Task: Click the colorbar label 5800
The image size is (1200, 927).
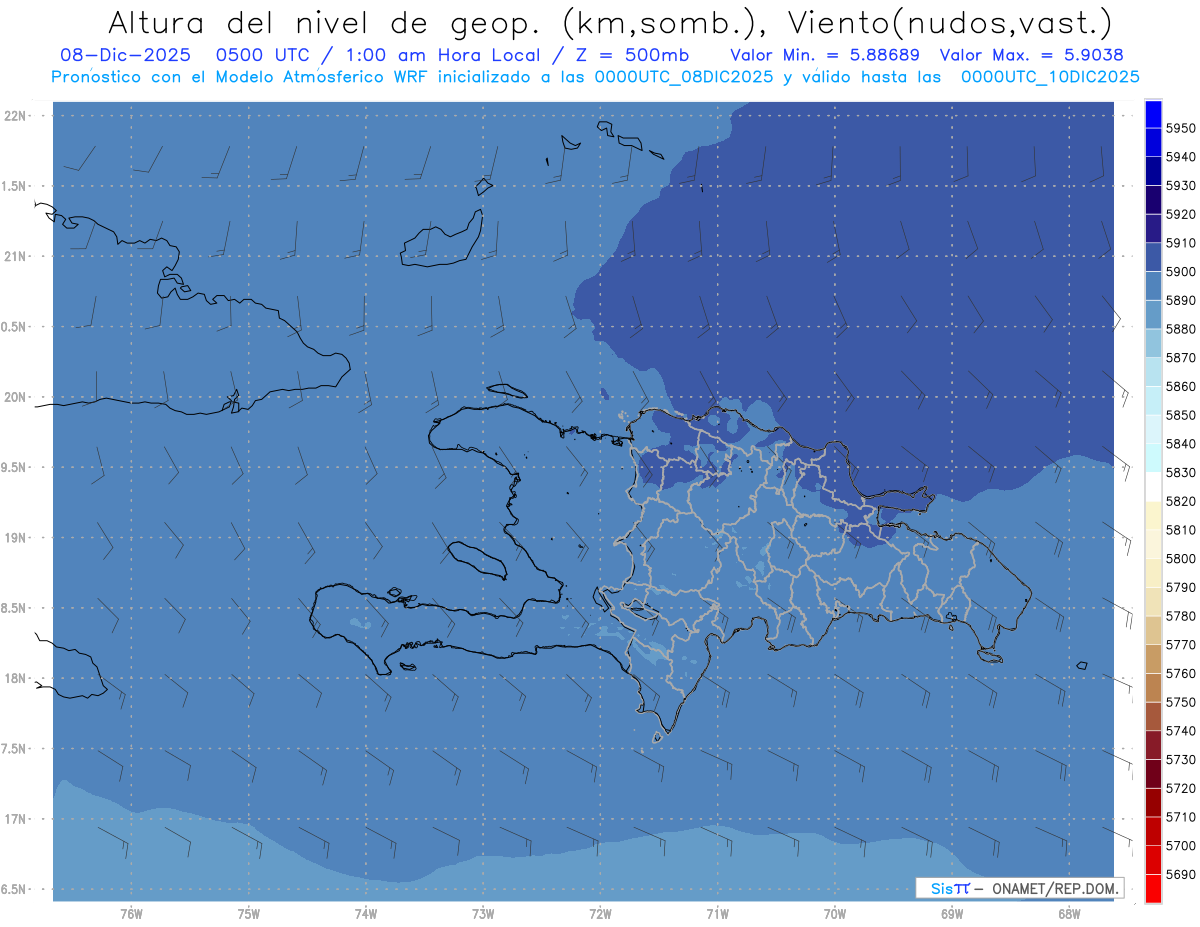Action: [x=1180, y=559]
